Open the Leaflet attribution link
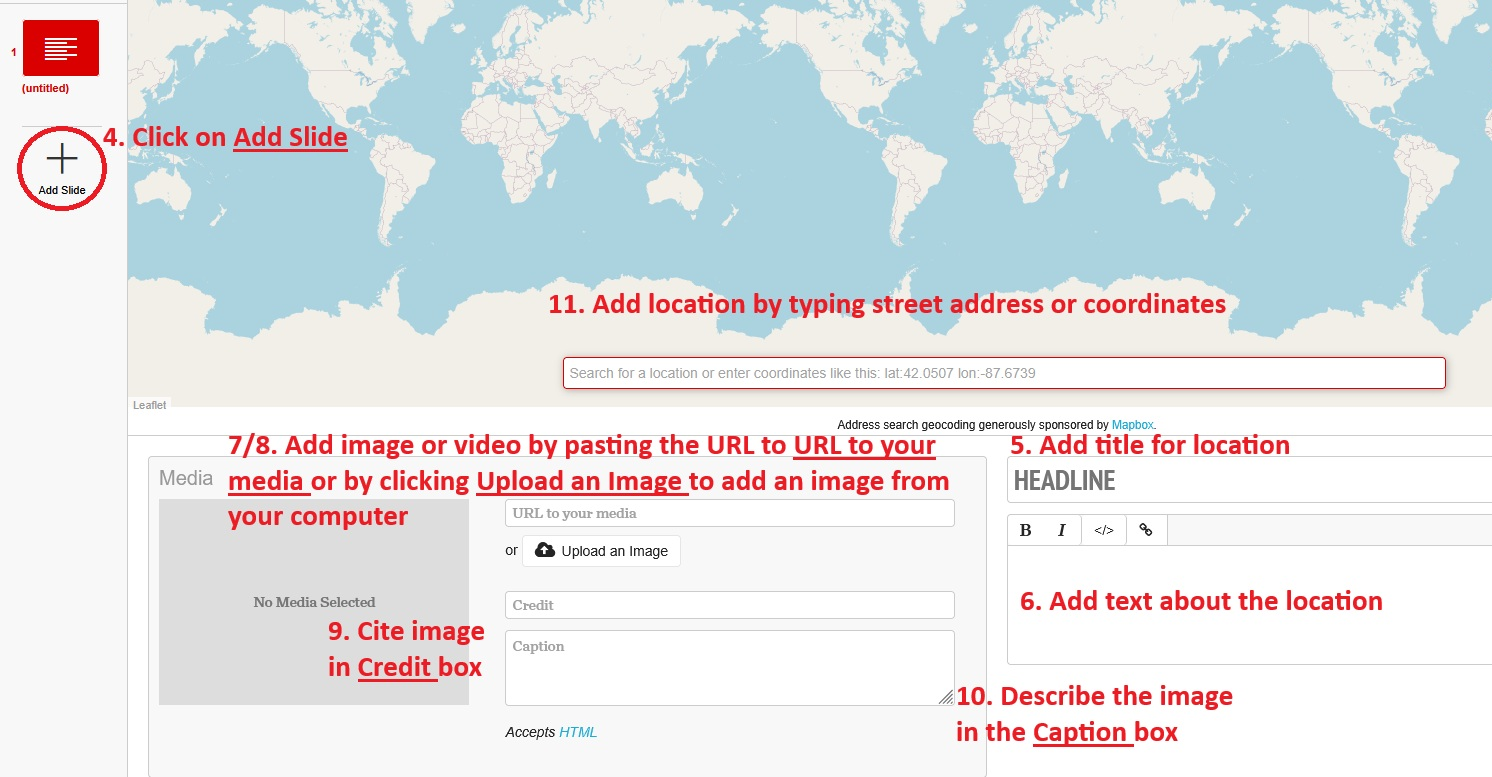The height and width of the screenshot is (777, 1492). point(150,405)
